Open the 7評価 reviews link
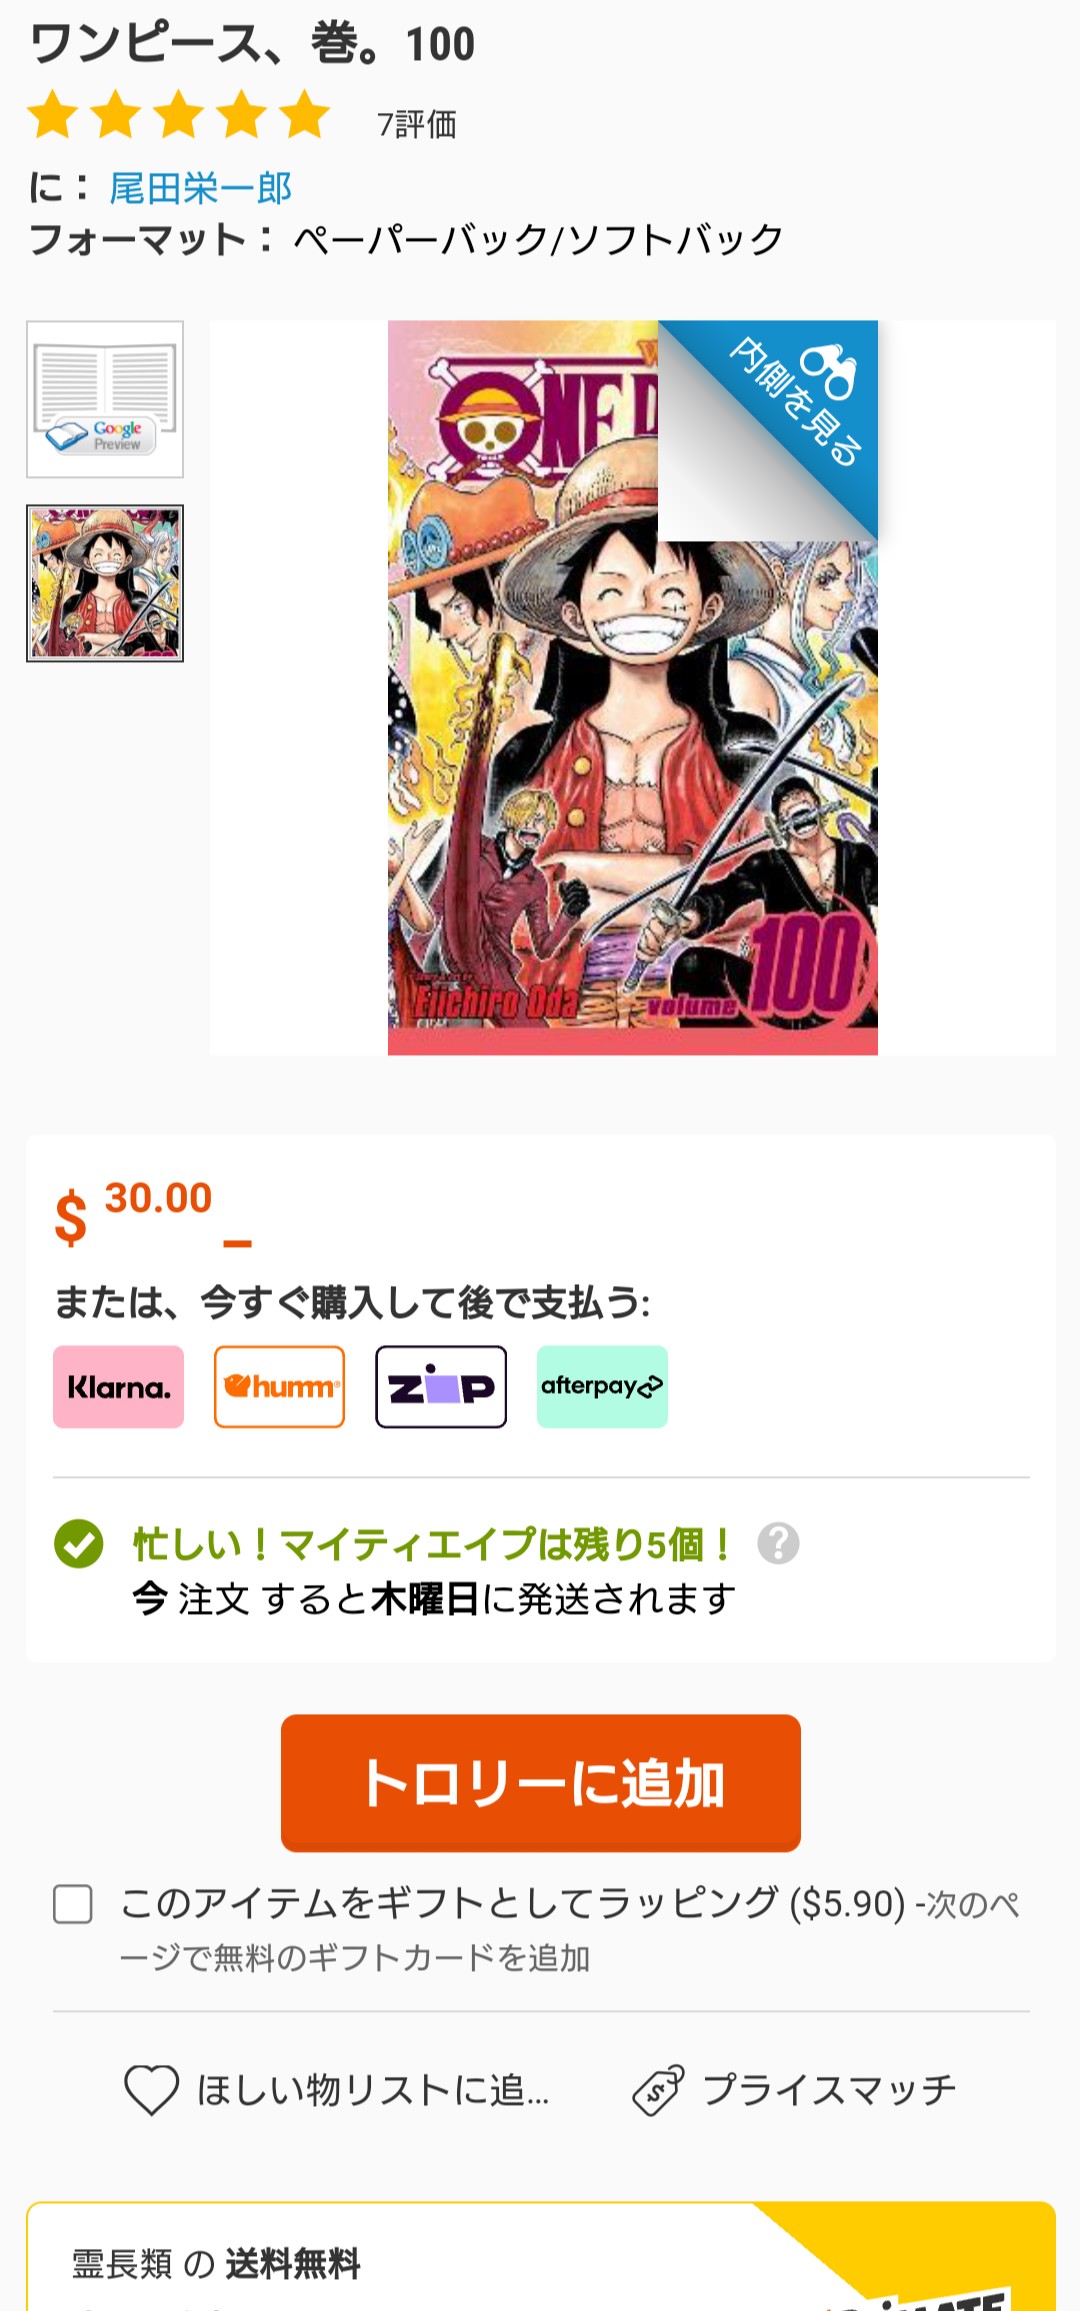 coord(417,124)
